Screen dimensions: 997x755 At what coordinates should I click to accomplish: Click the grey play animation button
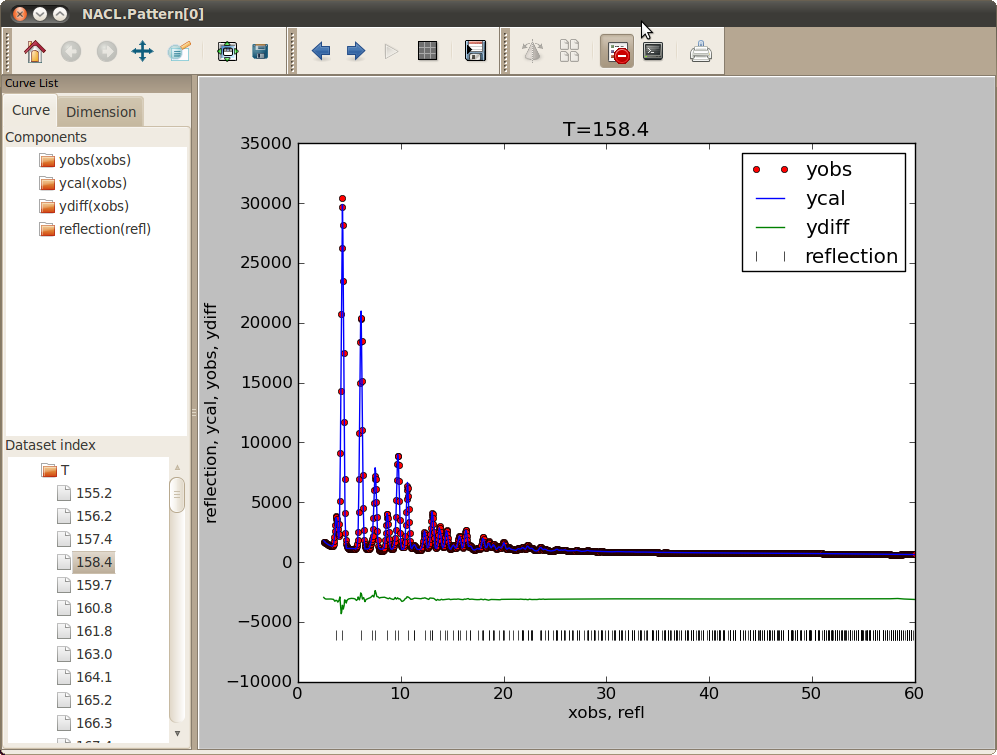(x=392, y=52)
